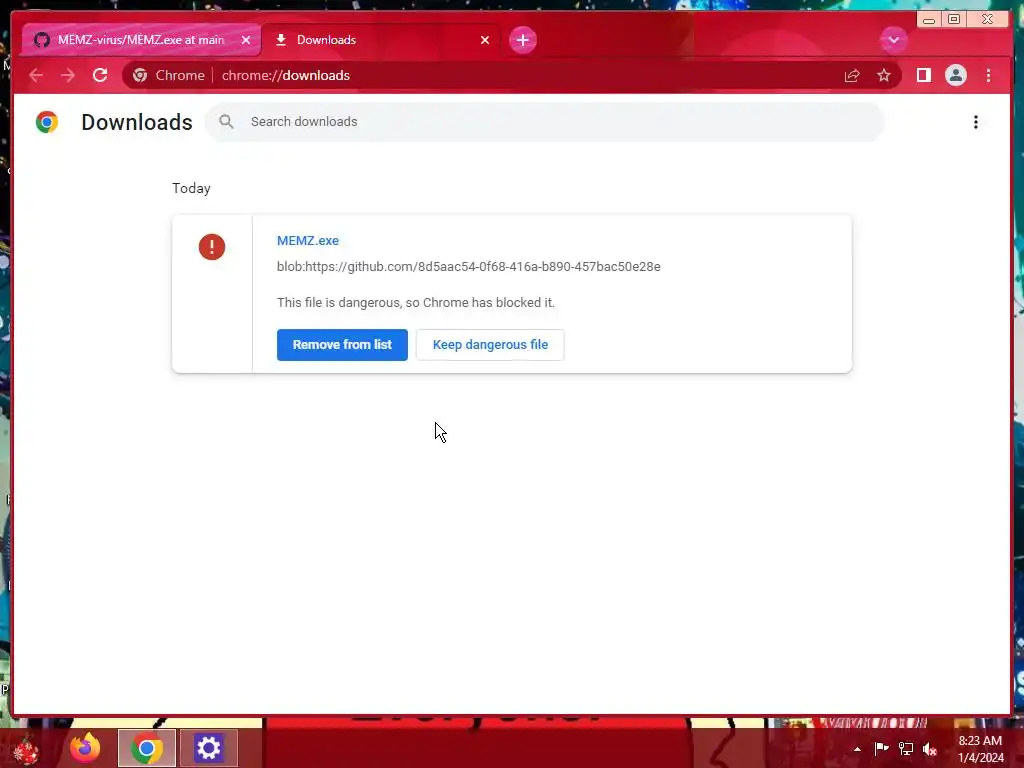This screenshot has height=768, width=1024.
Task: Click the red dangerous file warning icon
Action: pyautogui.click(x=212, y=247)
